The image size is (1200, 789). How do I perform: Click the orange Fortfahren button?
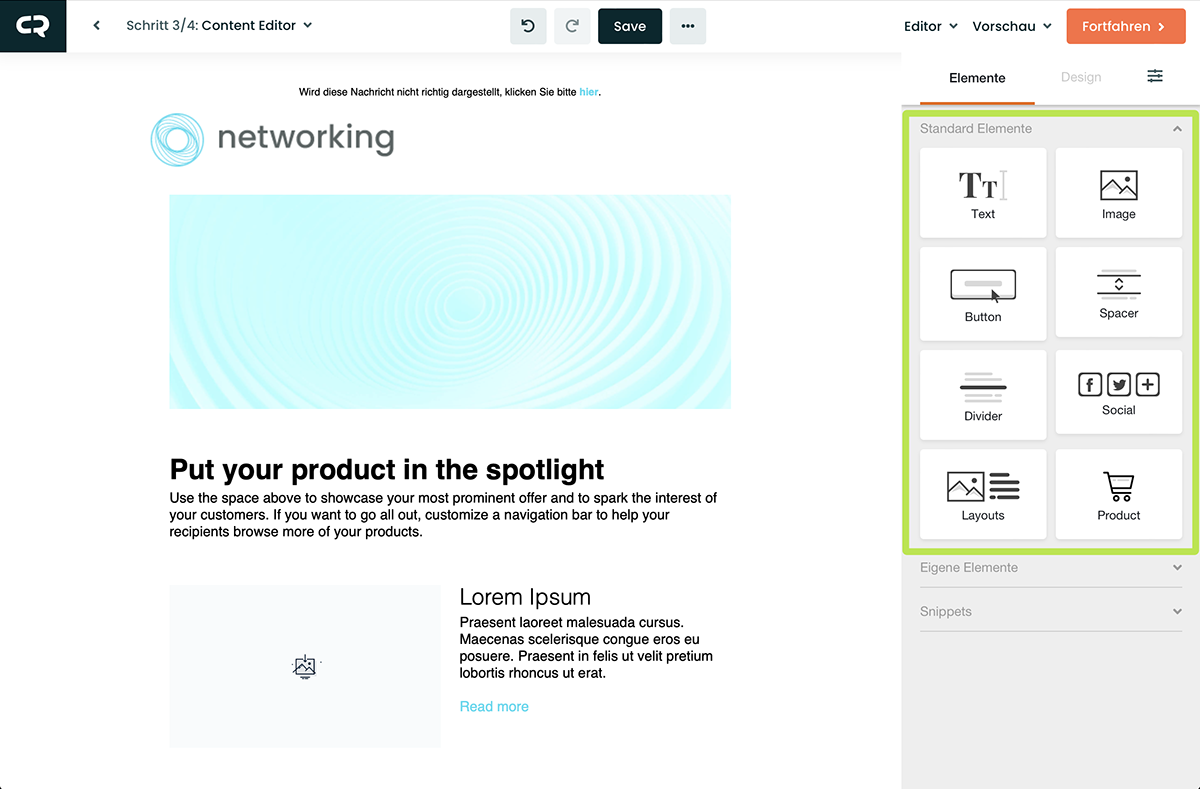[1123, 27]
